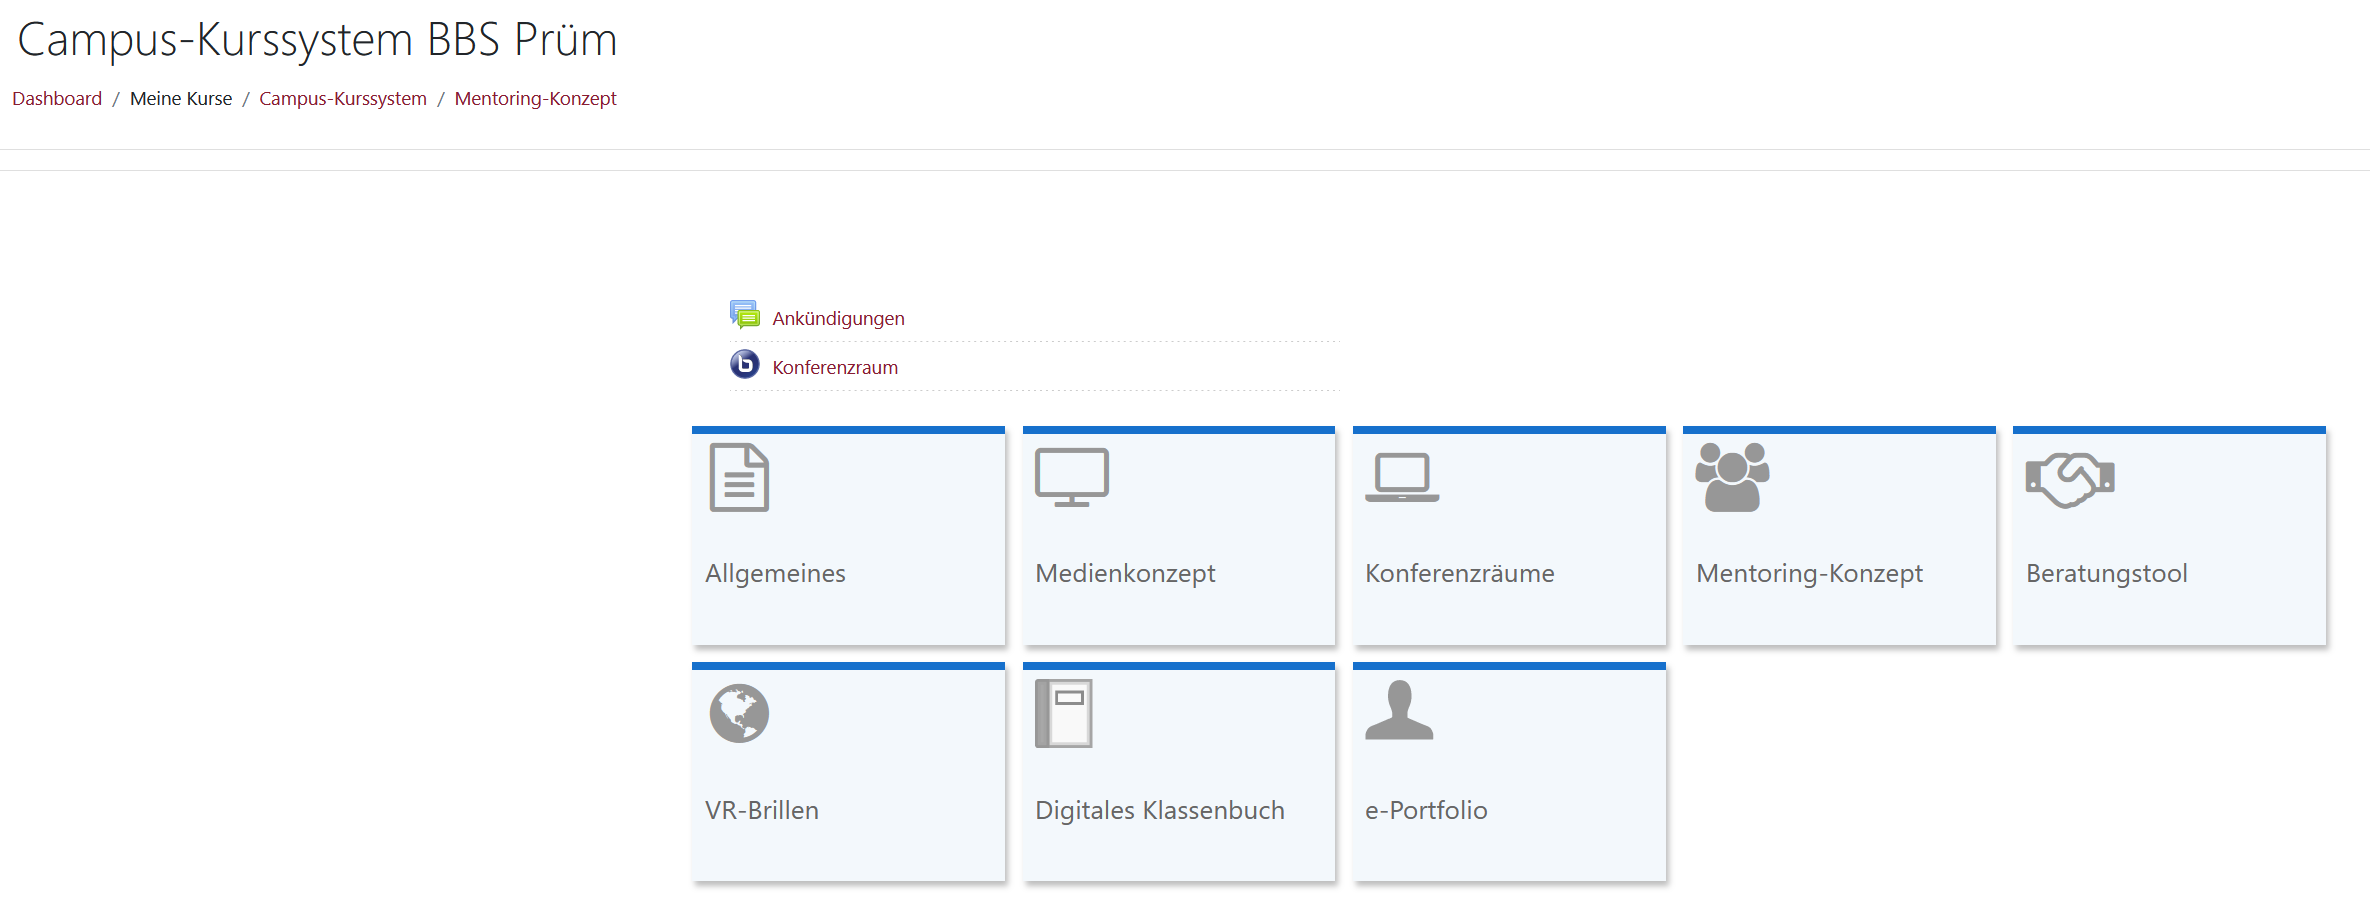Screen dimensions: 2370x912
Task: Click the handshake icon on Beratungstool tile
Action: tap(2070, 479)
